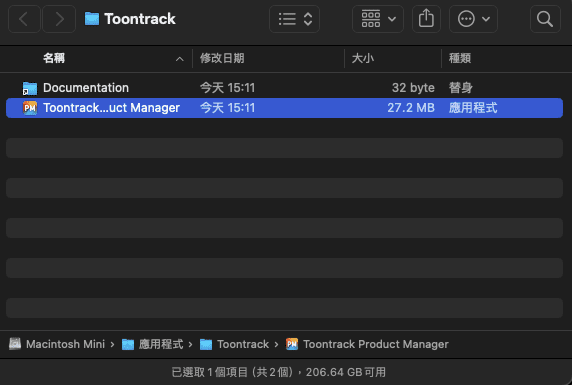Click the status bar selection info text
Viewport: 572px width, 385px height.
tap(279, 372)
